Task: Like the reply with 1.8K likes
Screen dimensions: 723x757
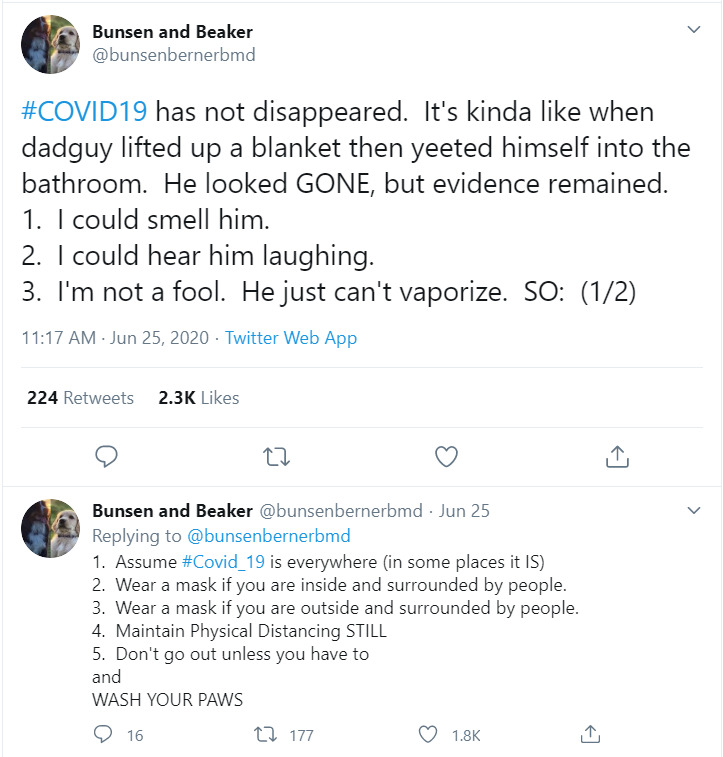Action: (x=429, y=735)
